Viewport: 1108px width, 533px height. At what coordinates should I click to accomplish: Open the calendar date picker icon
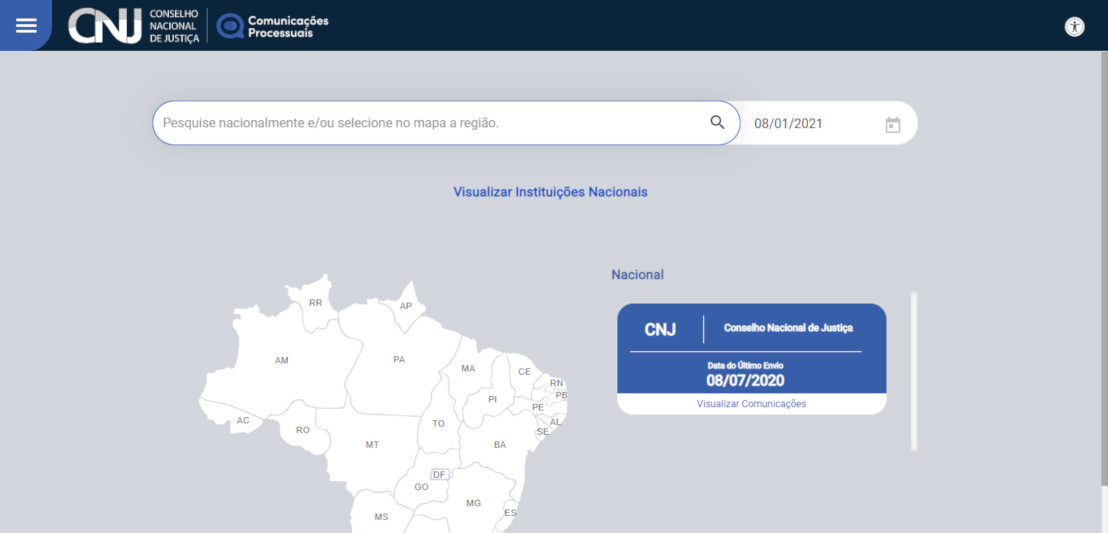(892, 124)
